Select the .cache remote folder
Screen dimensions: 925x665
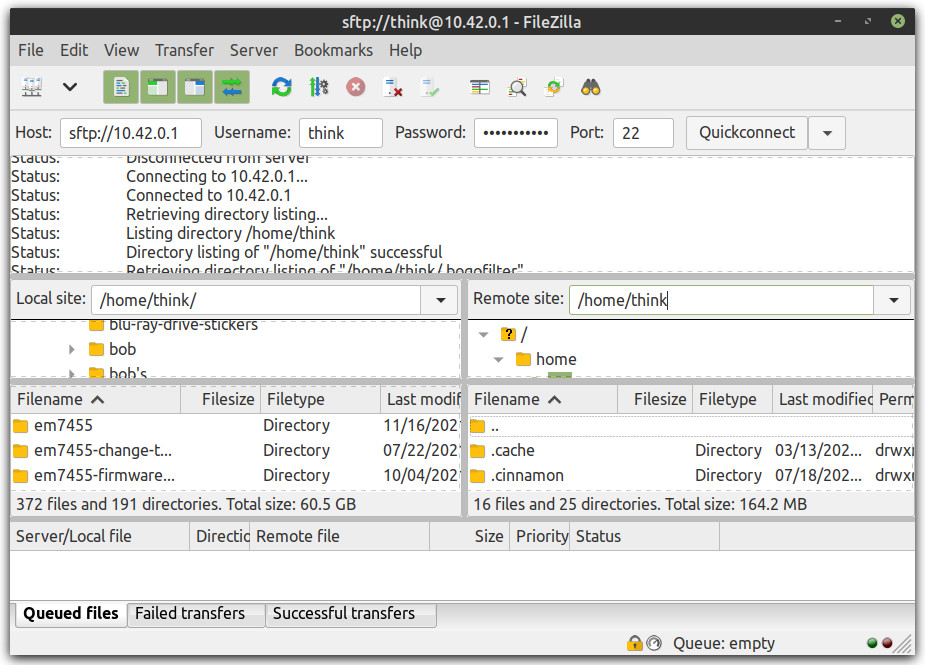691,451
